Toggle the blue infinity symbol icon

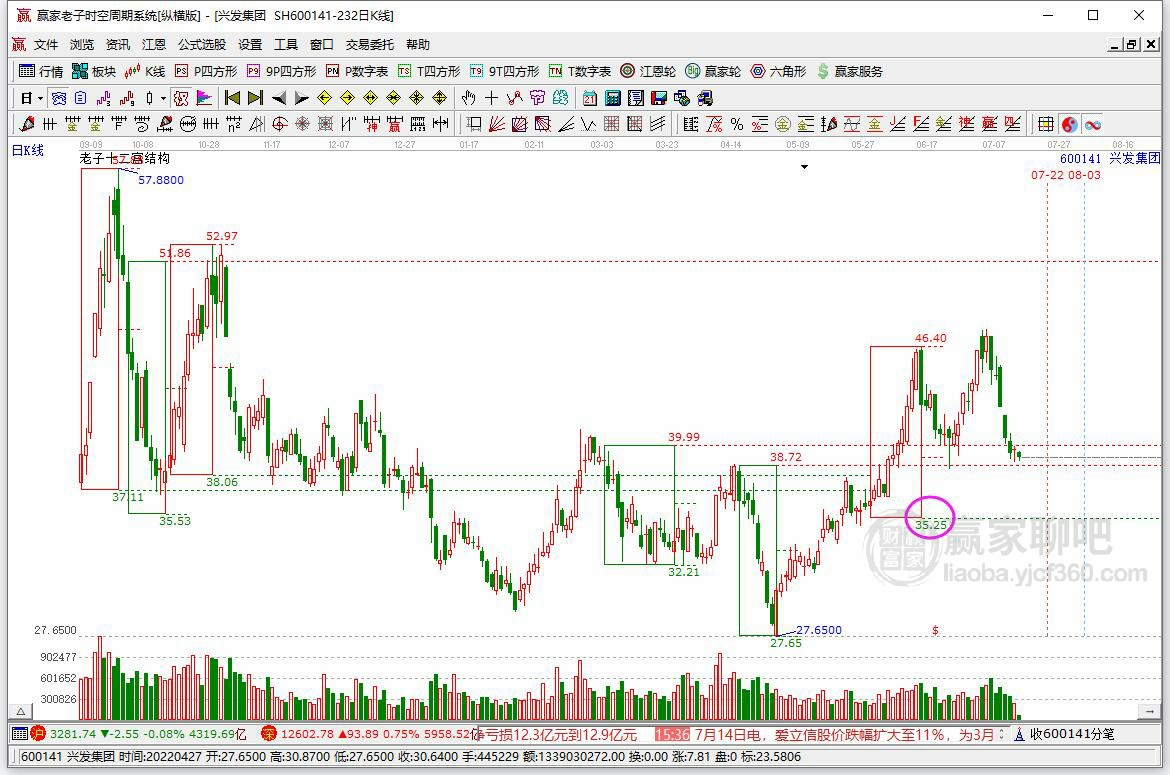point(1093,124)
